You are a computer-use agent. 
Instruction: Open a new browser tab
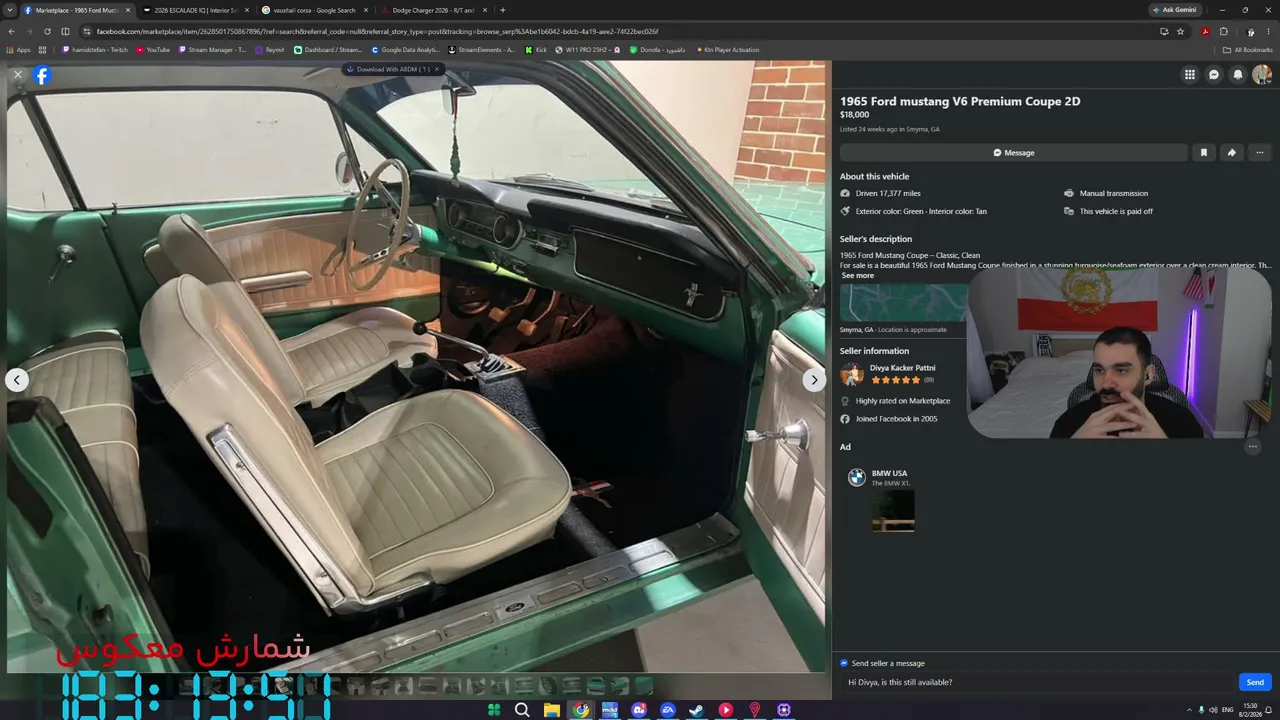click(x=502, y=10)
